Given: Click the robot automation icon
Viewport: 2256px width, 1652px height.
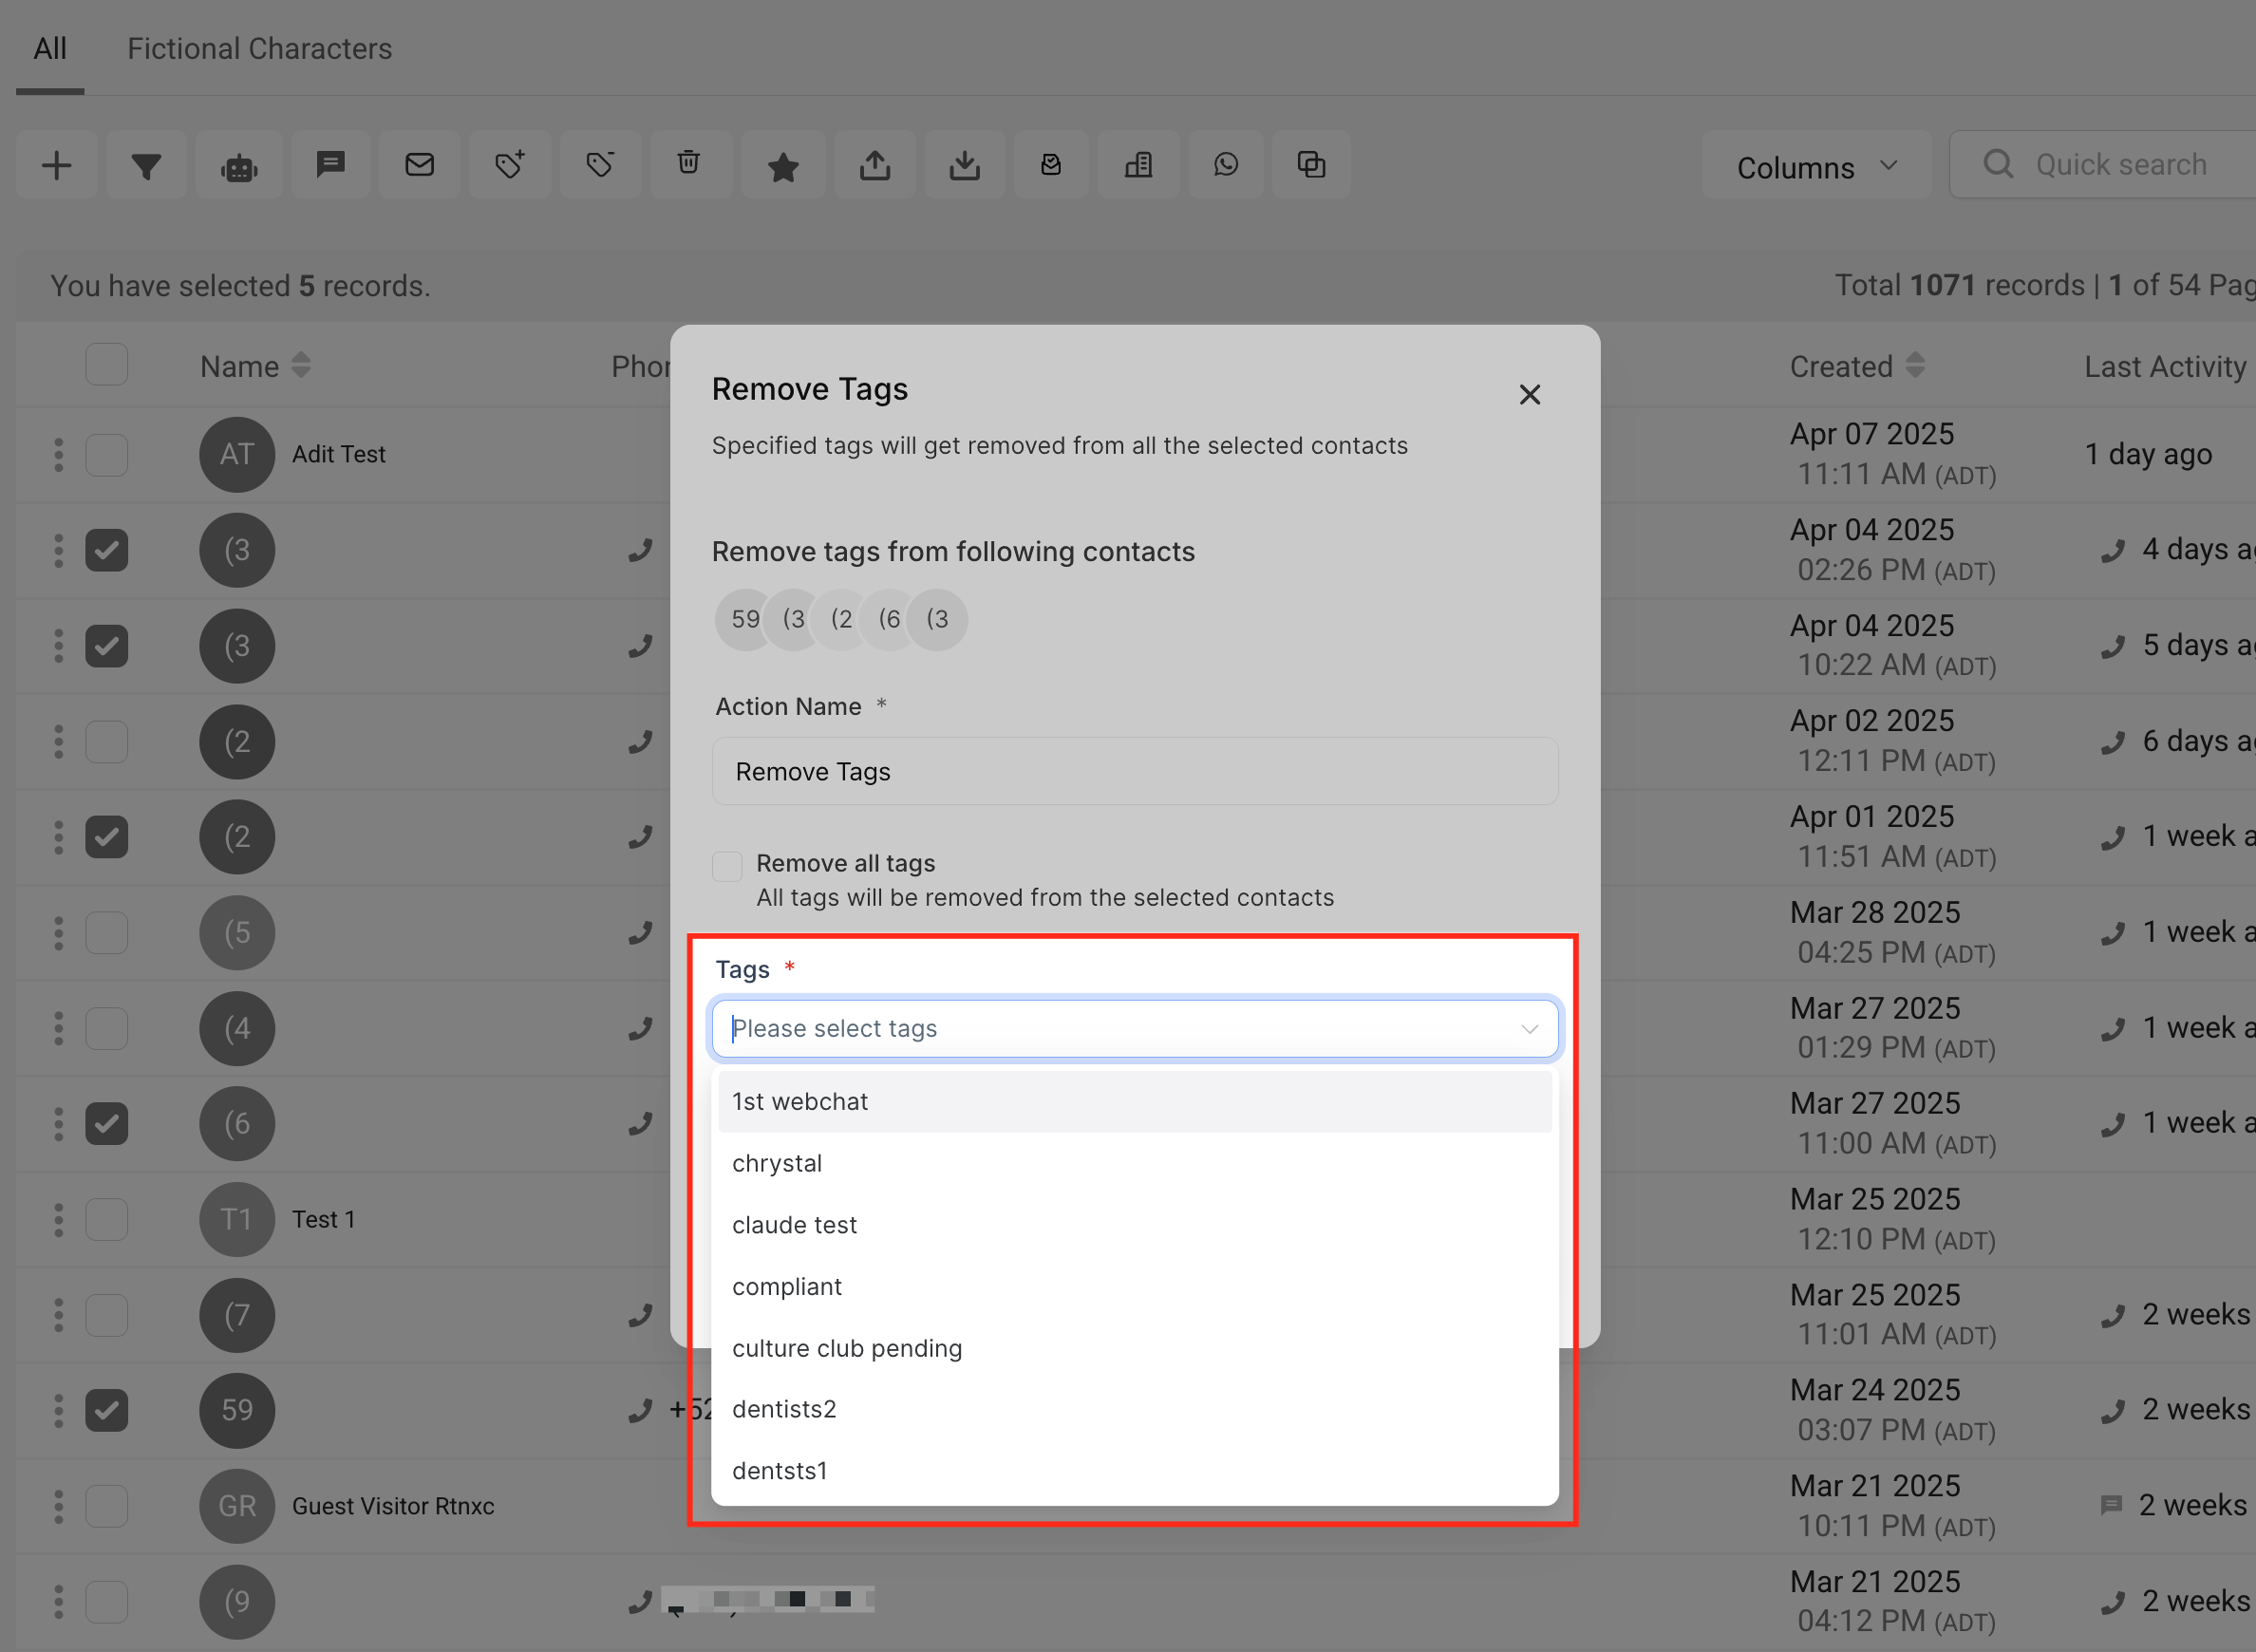Looking at the screenshot, I should point(238,165).
